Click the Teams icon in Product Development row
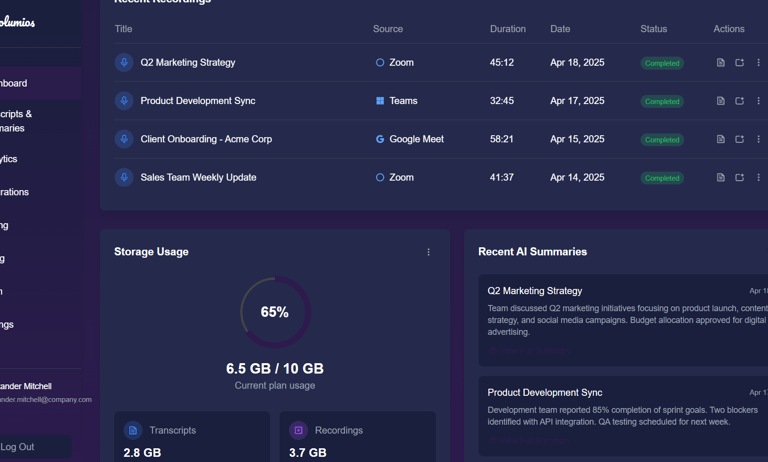 pos(380,101)
